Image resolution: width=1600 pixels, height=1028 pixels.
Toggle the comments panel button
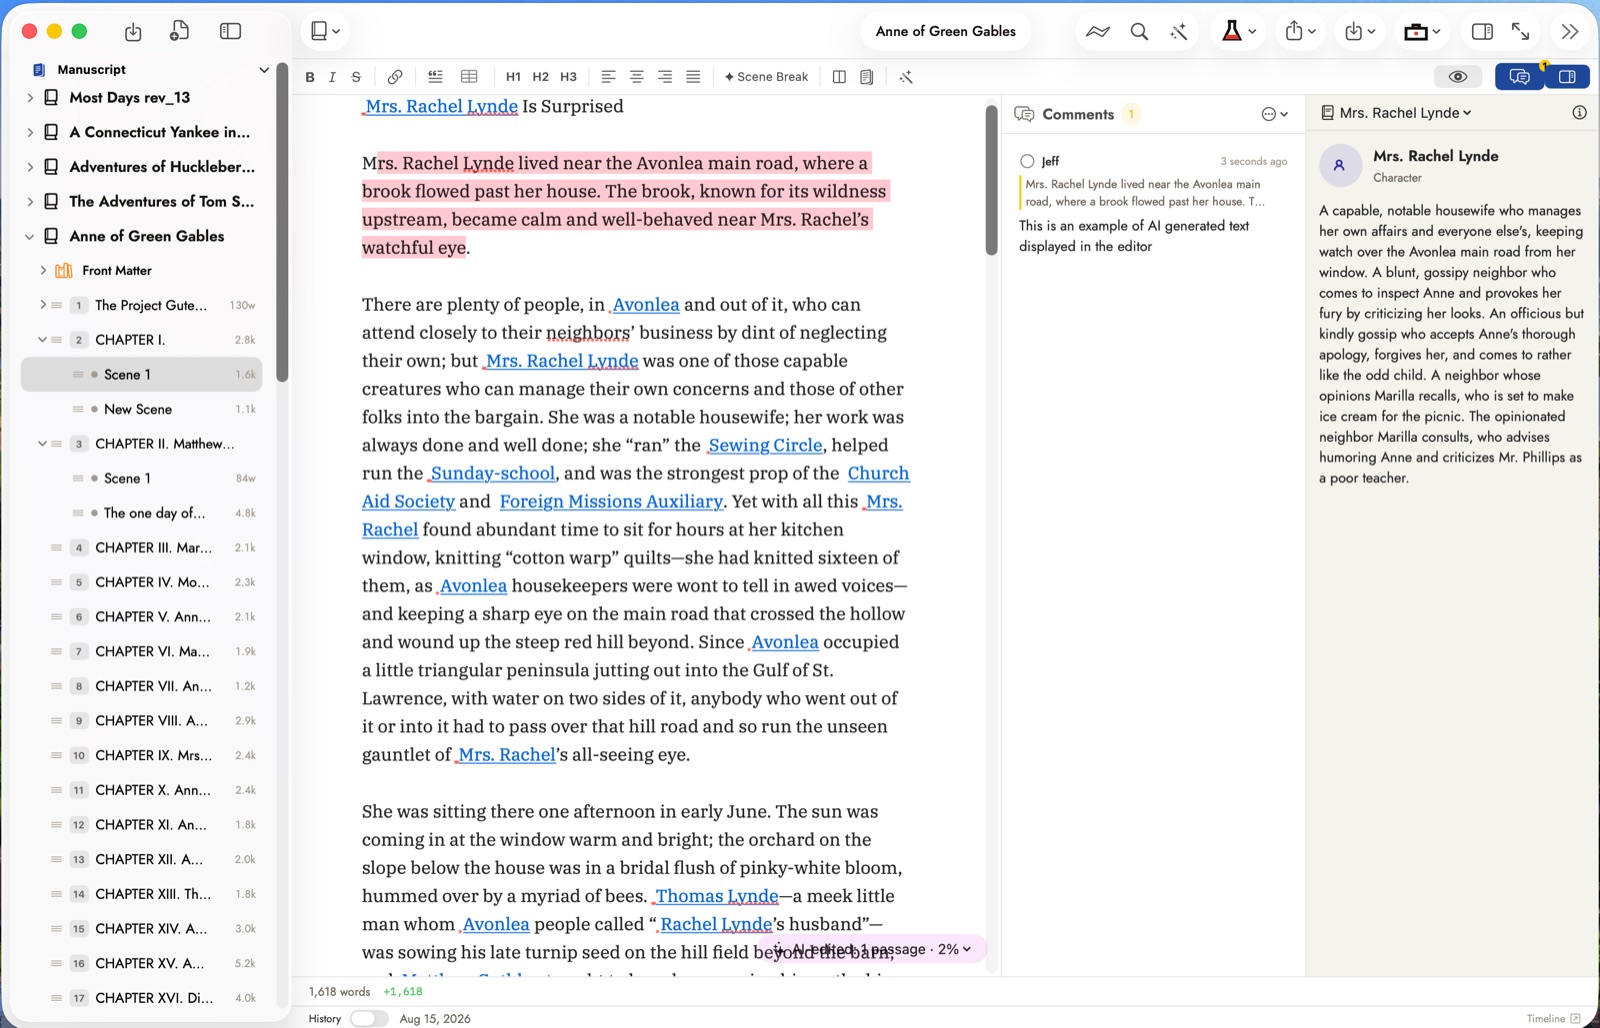click(x=1519, y=77)
